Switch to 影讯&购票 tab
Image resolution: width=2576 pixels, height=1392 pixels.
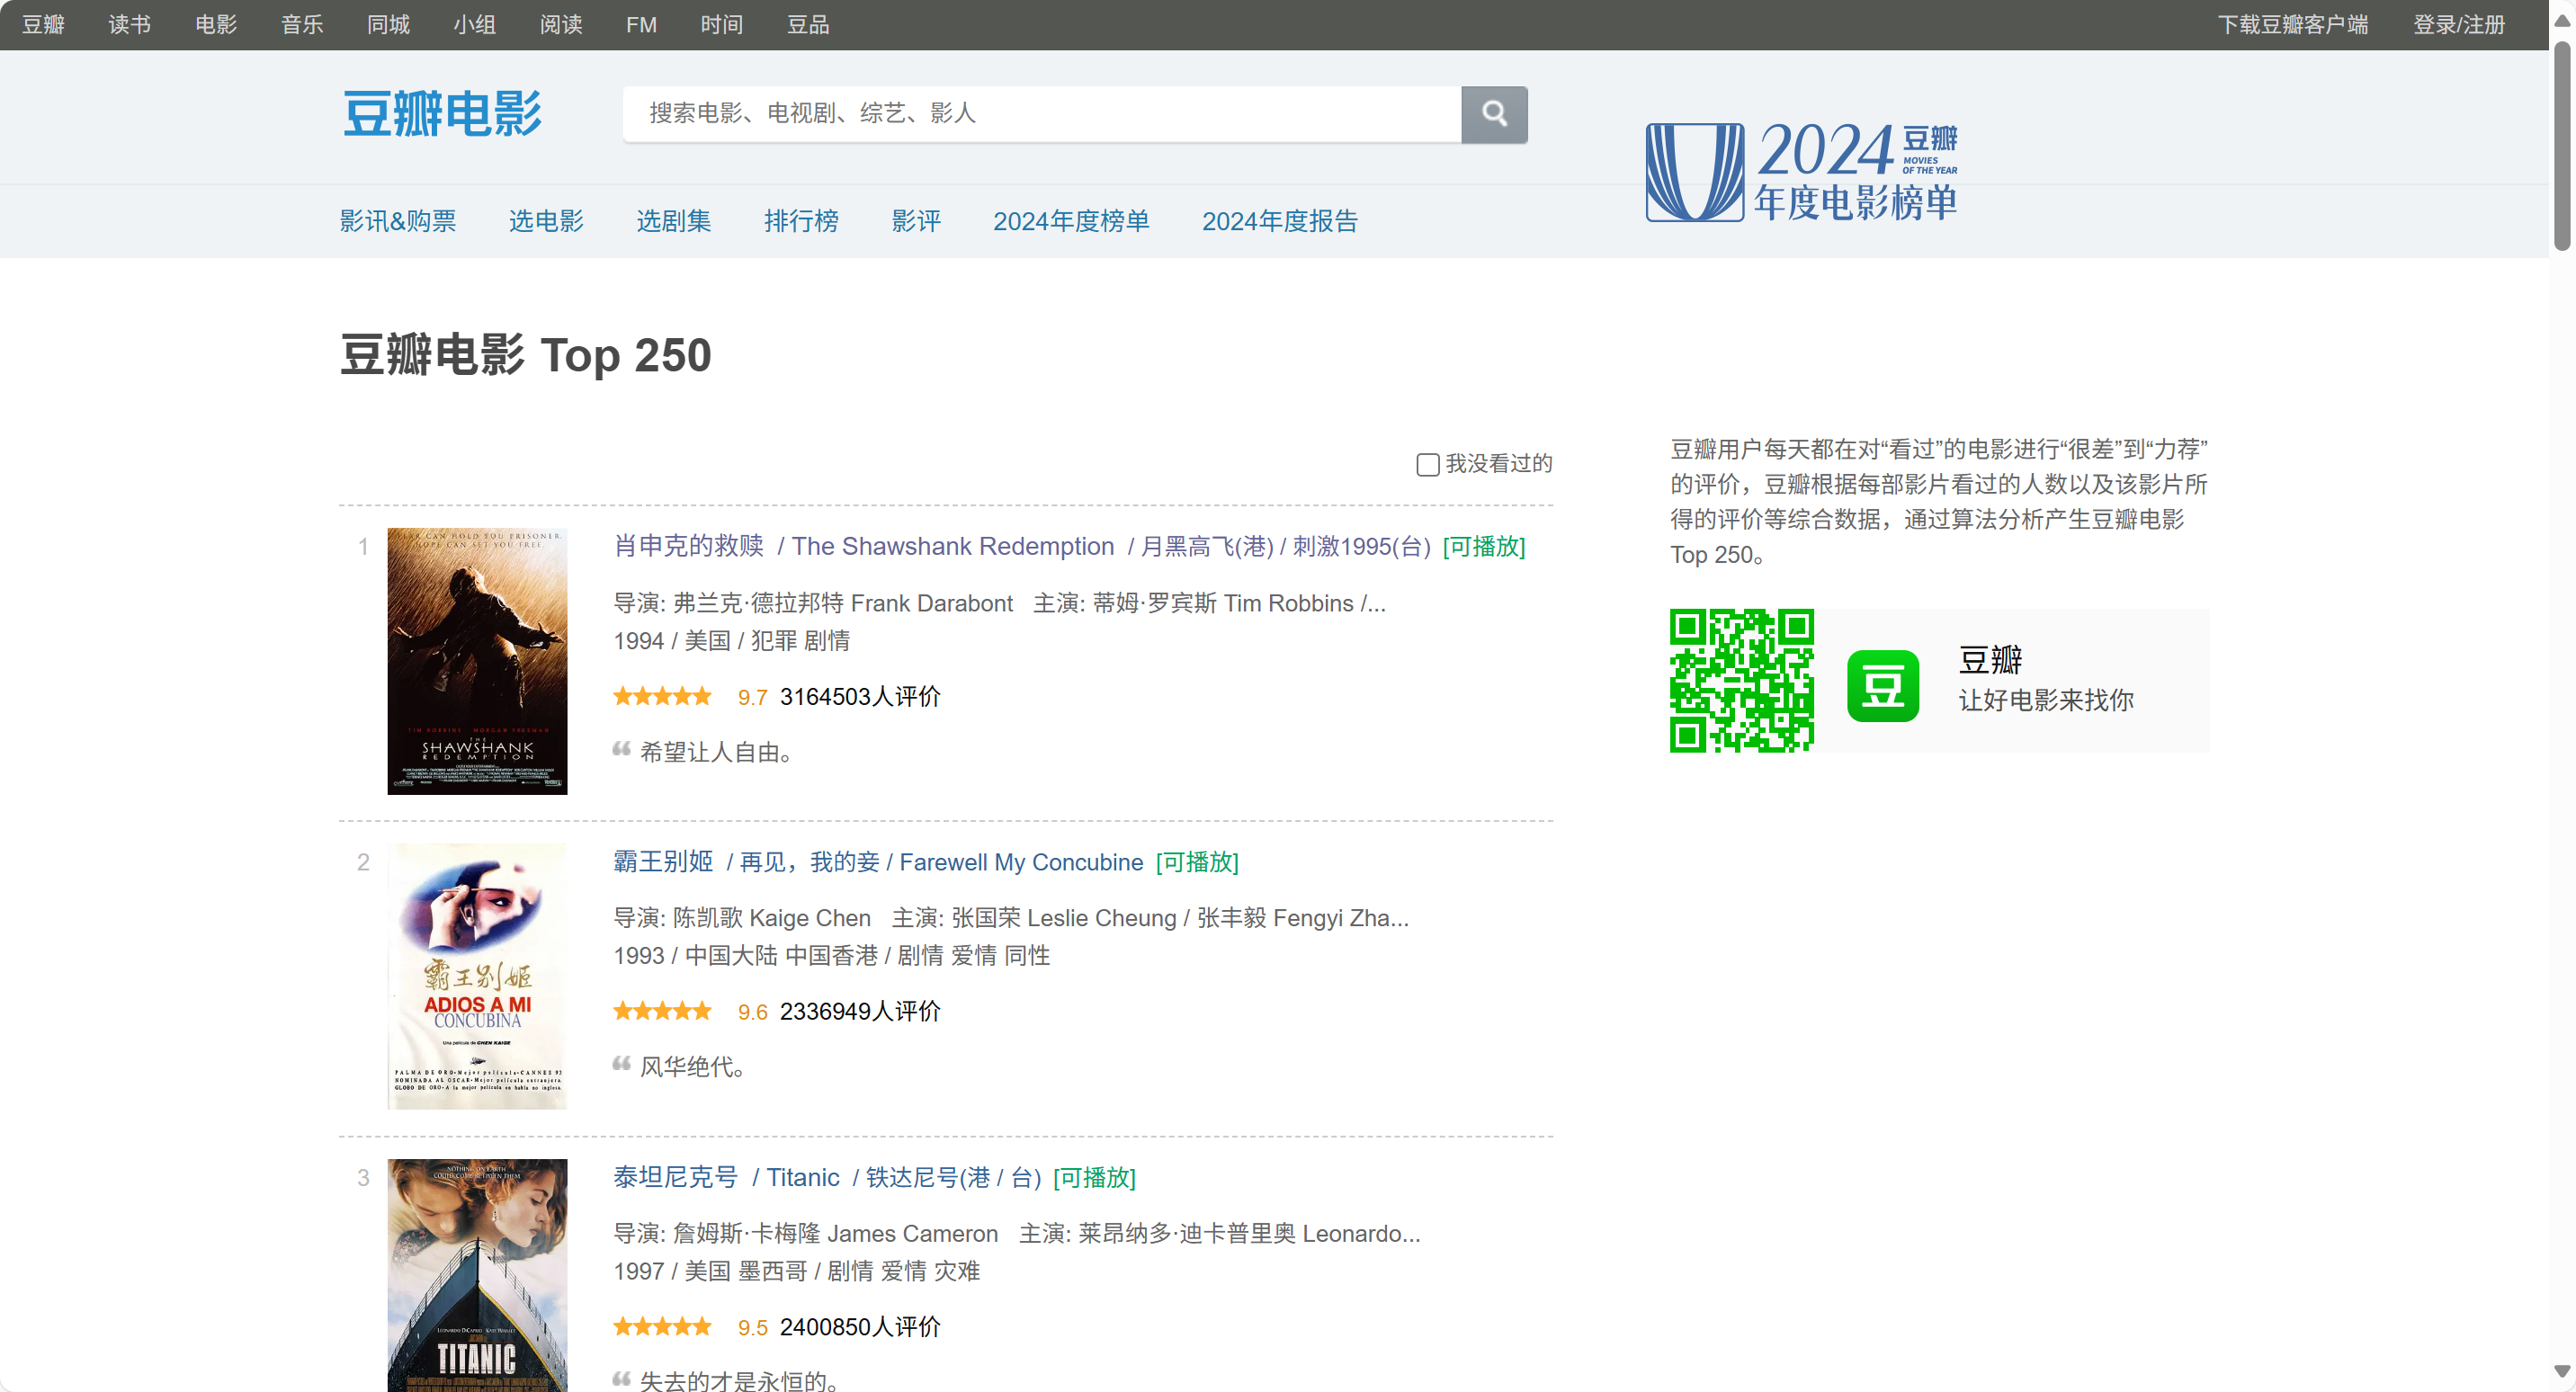pos(397,221)
